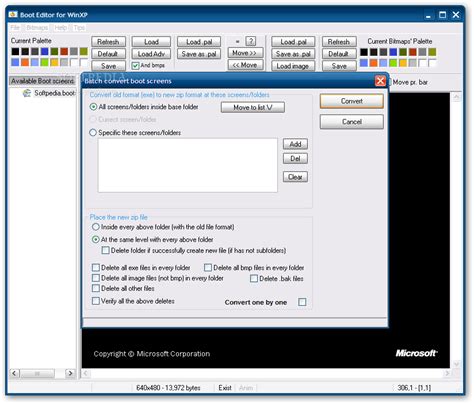Click preview pane vertical scrollbar up arrow
The width and height of the screenshot is (474, 404).
pos(456,97)
